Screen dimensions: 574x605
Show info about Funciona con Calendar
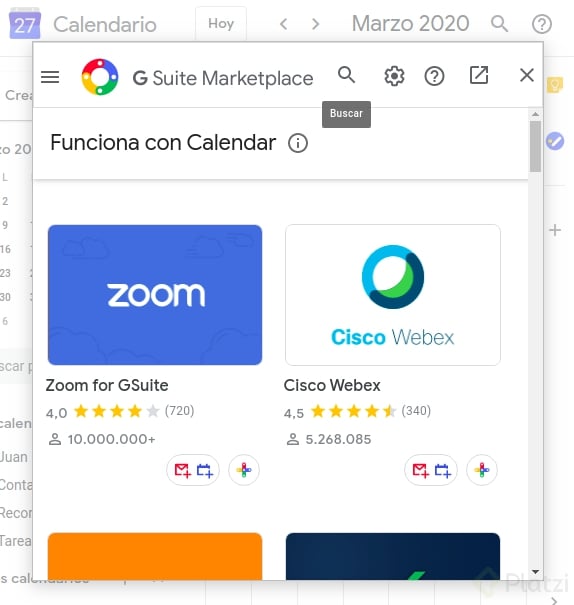point(298,143)
